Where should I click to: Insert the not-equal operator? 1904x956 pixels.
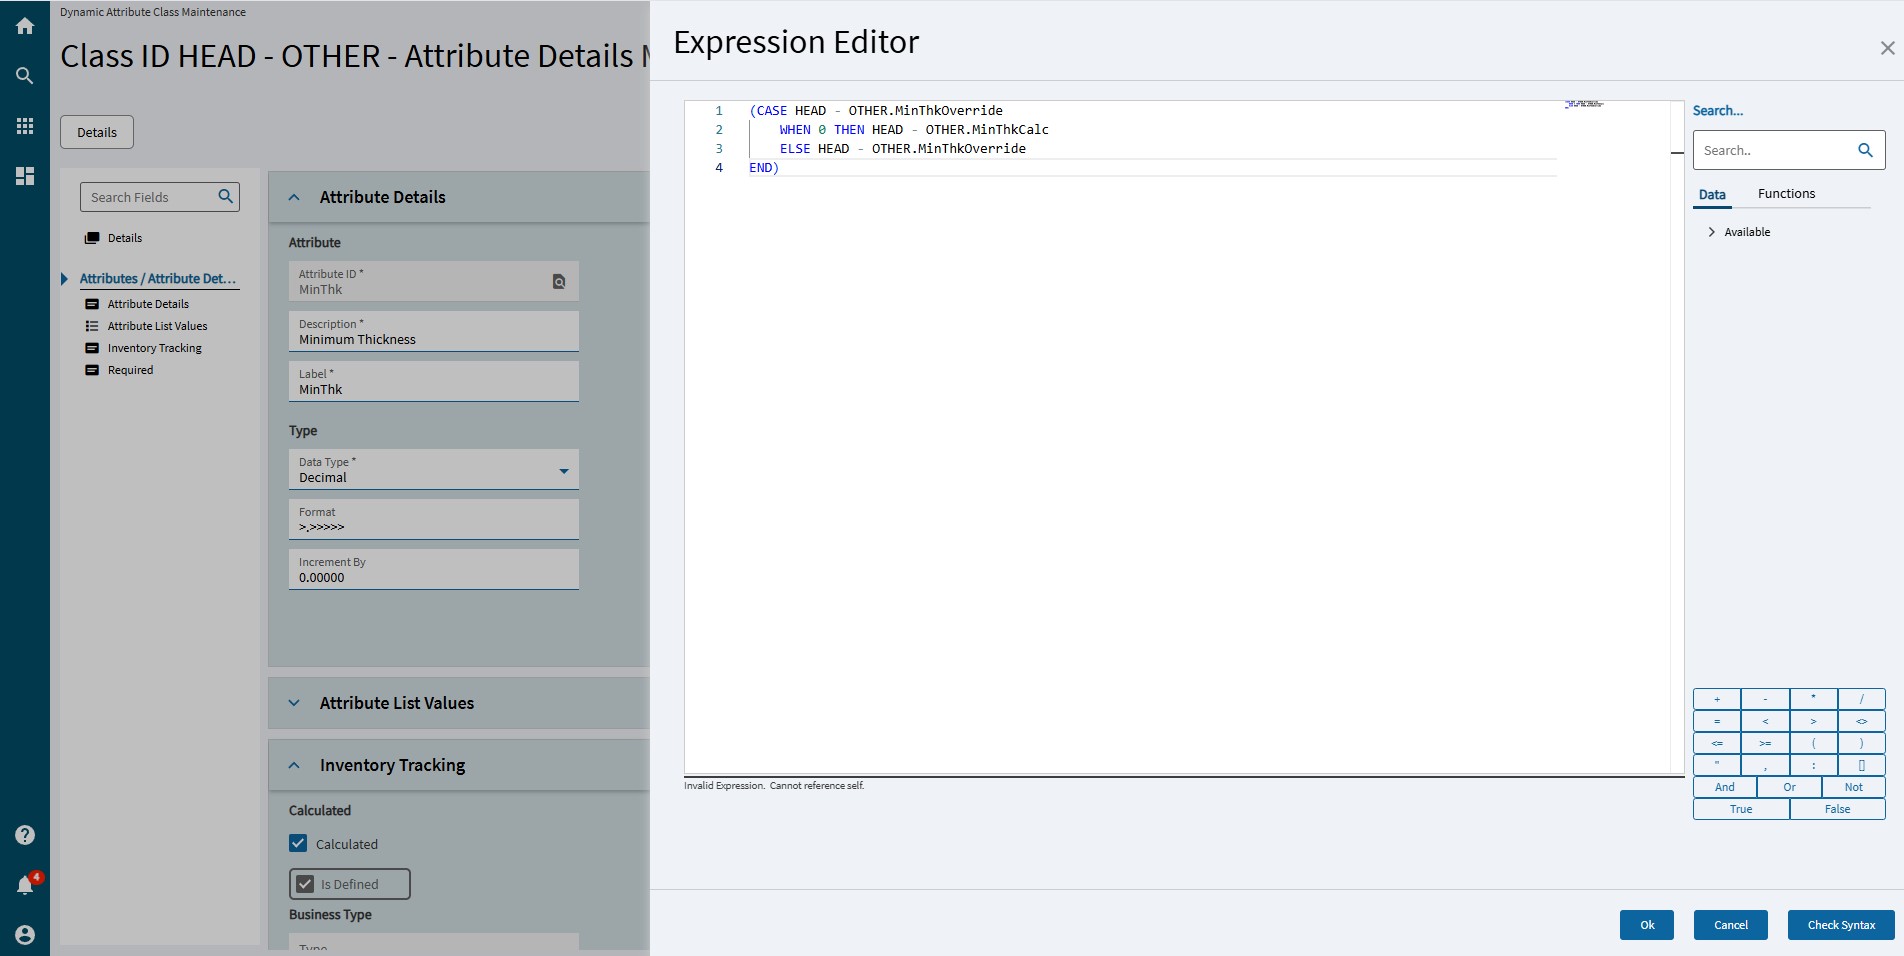1861,721
